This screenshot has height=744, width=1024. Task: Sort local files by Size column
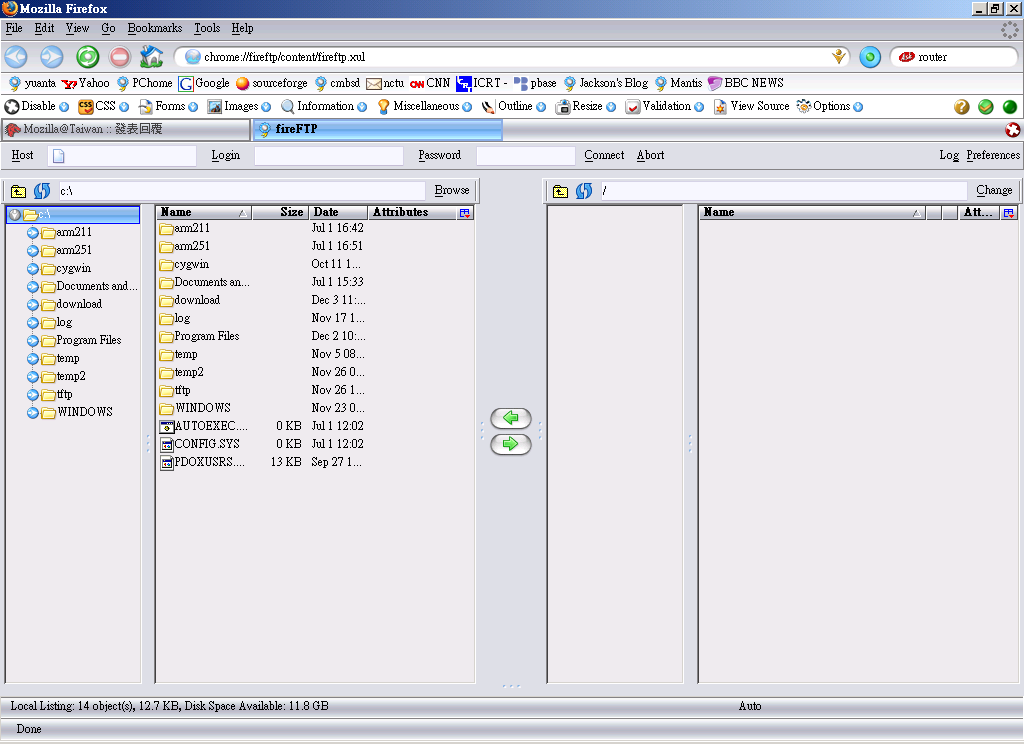click(281, 213)
